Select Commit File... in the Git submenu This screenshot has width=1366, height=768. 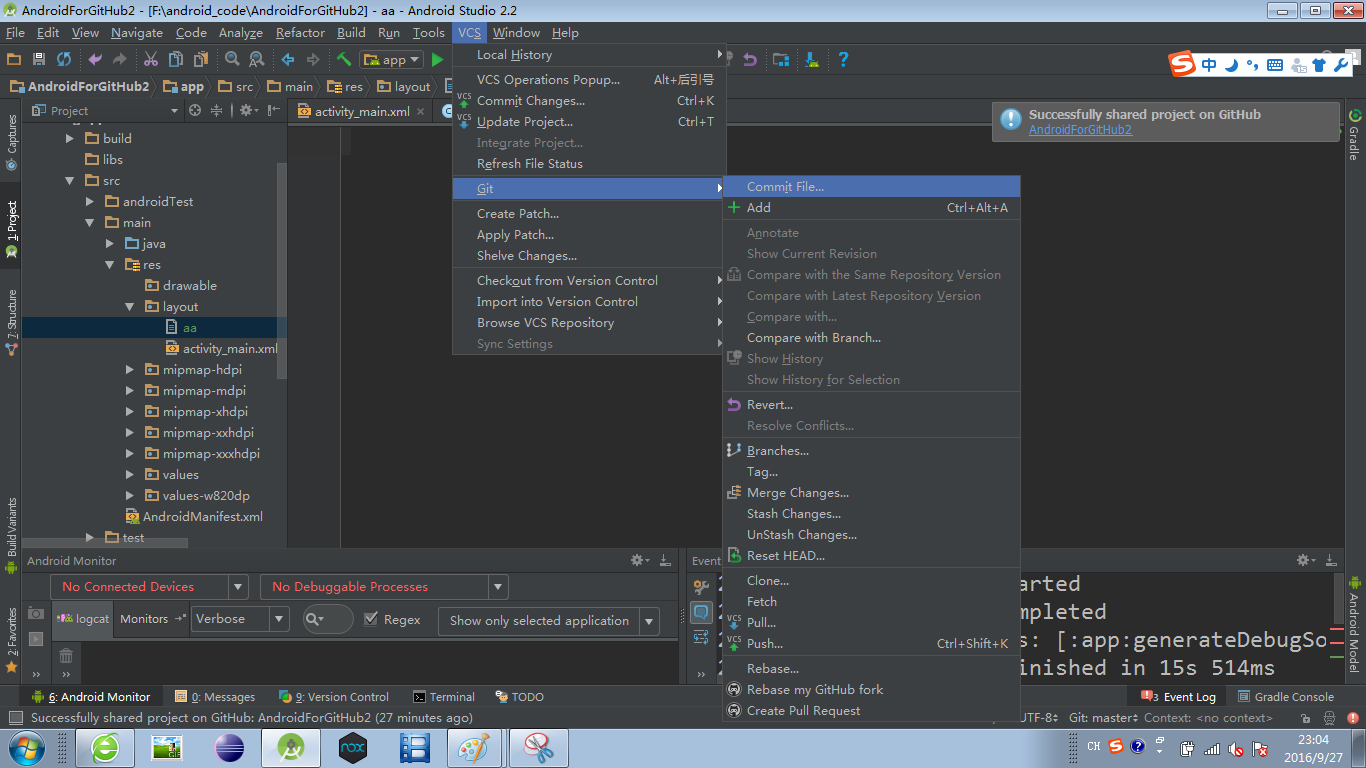(871, 187)
